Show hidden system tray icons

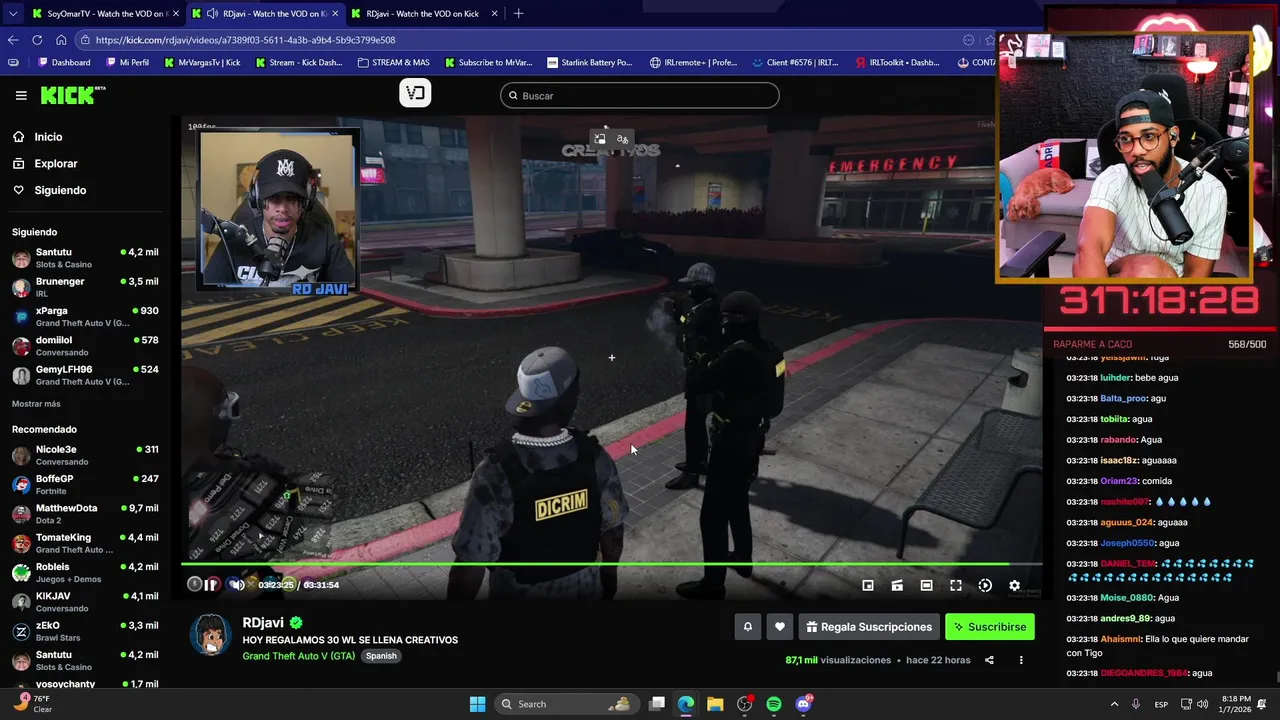(x=1114, y=704)
